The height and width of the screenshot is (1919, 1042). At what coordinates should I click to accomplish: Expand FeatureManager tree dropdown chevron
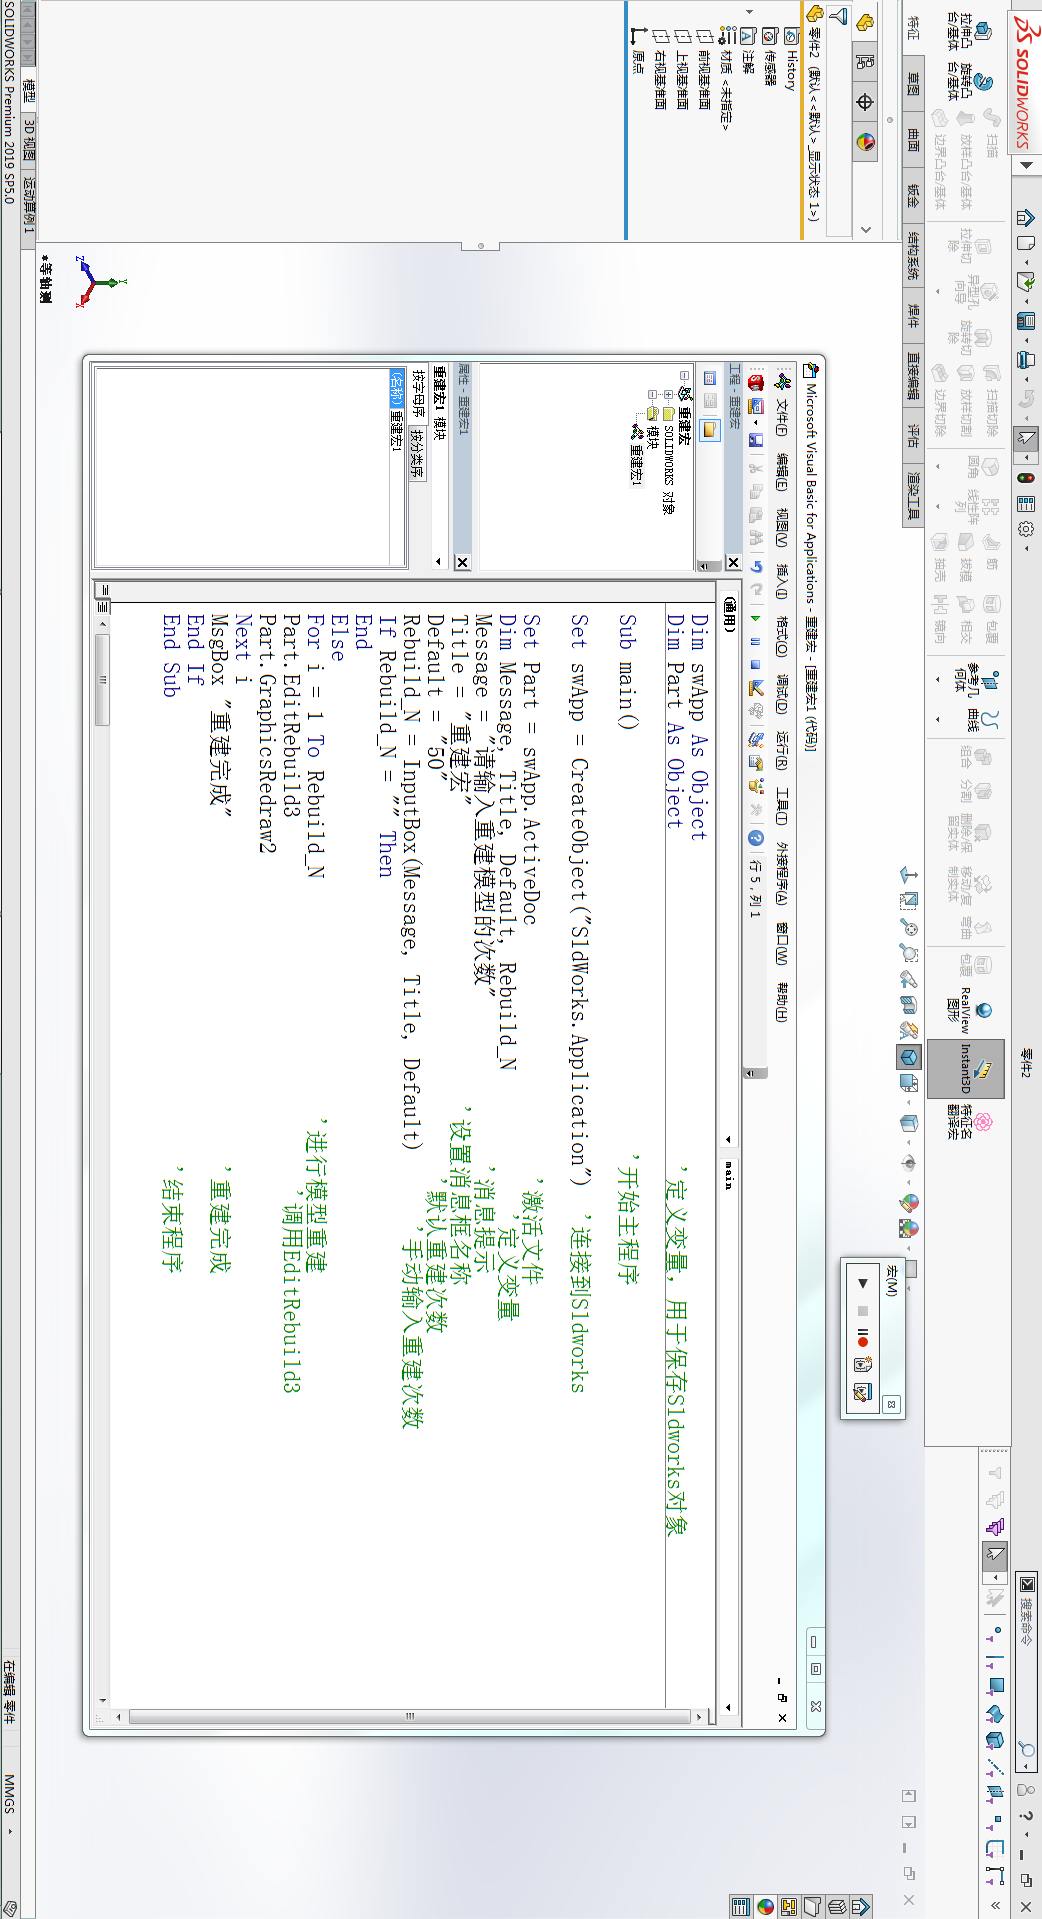click(x=865, y=229)
